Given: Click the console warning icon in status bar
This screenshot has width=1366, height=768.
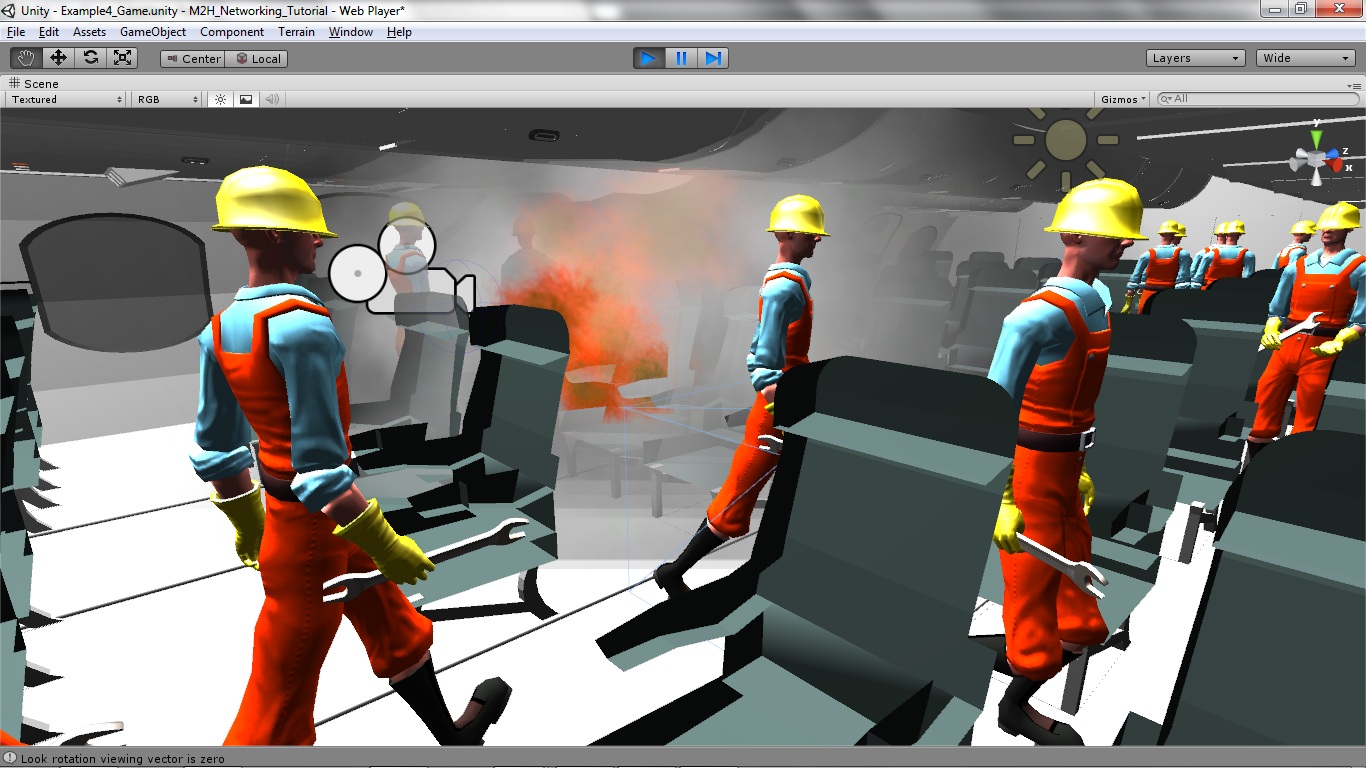Looking at the screenshot, I should [x=10, y=758].
